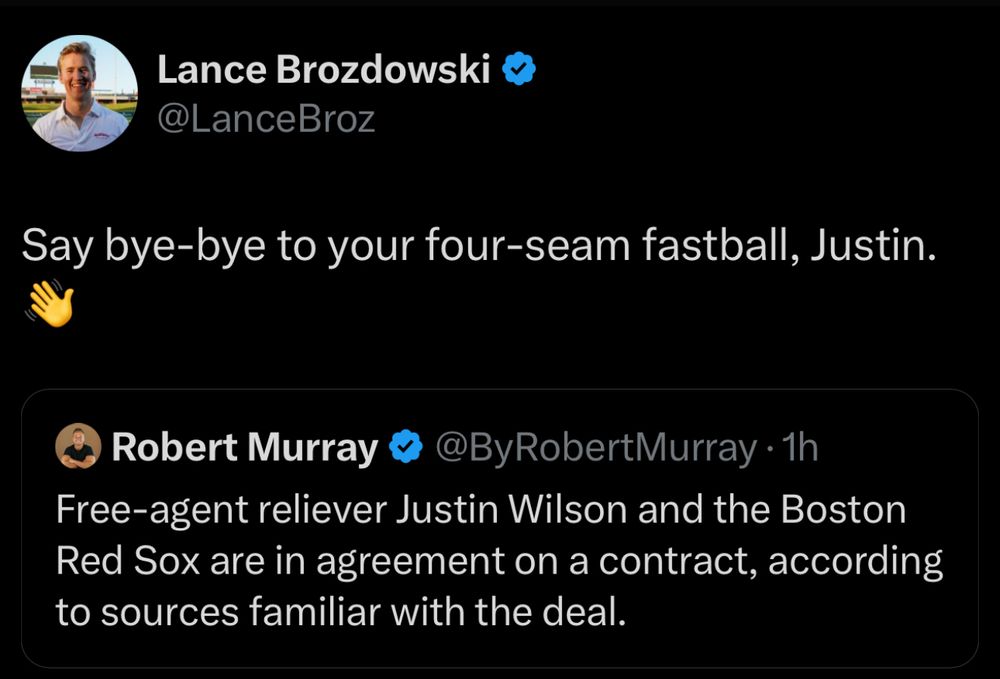Image resolution: width=1000 pixels, height=679 pixels.
Task: Select Robert Murray's name in quoted tweet
Action: point(244,447)
